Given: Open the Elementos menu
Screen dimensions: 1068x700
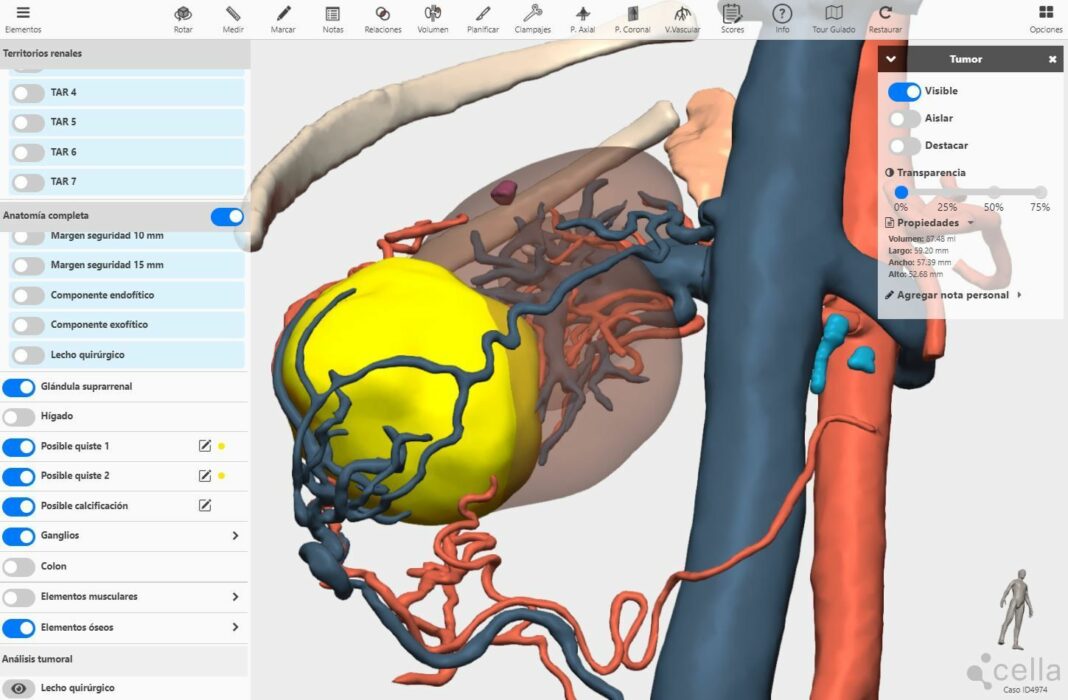Looking at the screenshot, I should [25, 17].
